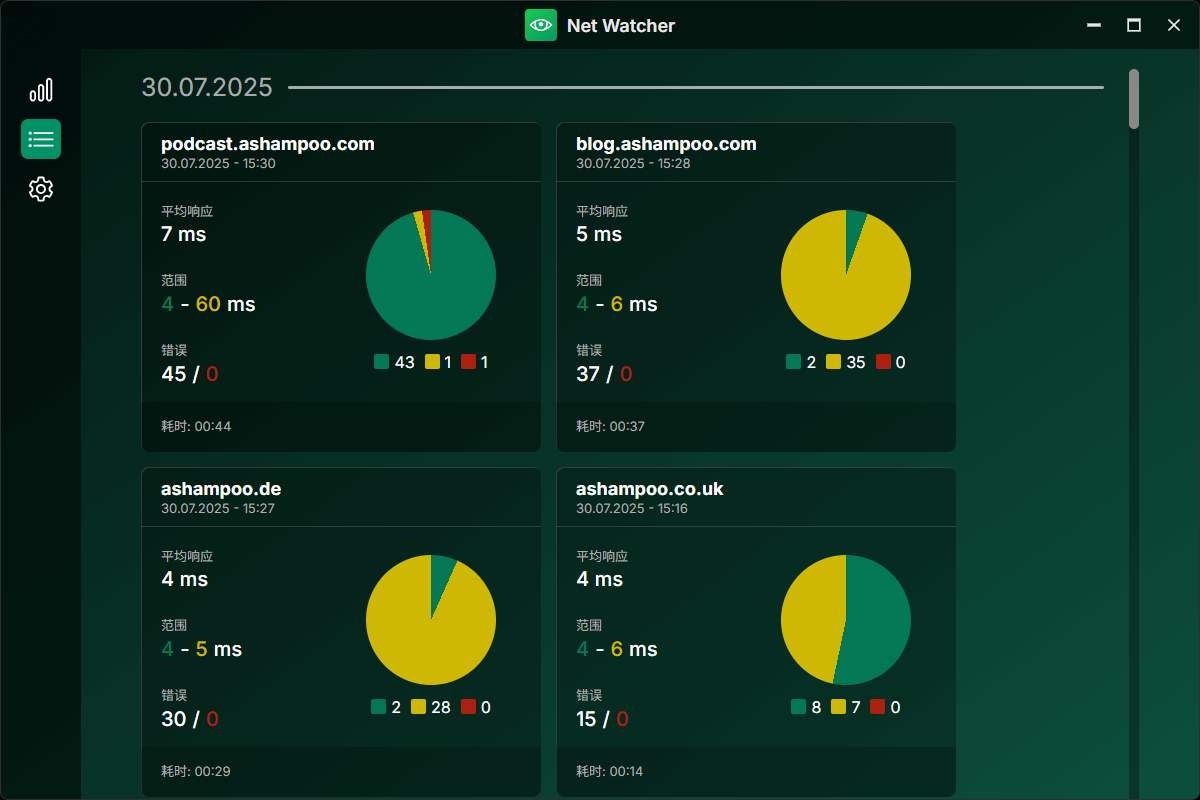Screen dimensions: 1200x800
Task: Select the list view icon in the sidebar
Action: point(41,139)
